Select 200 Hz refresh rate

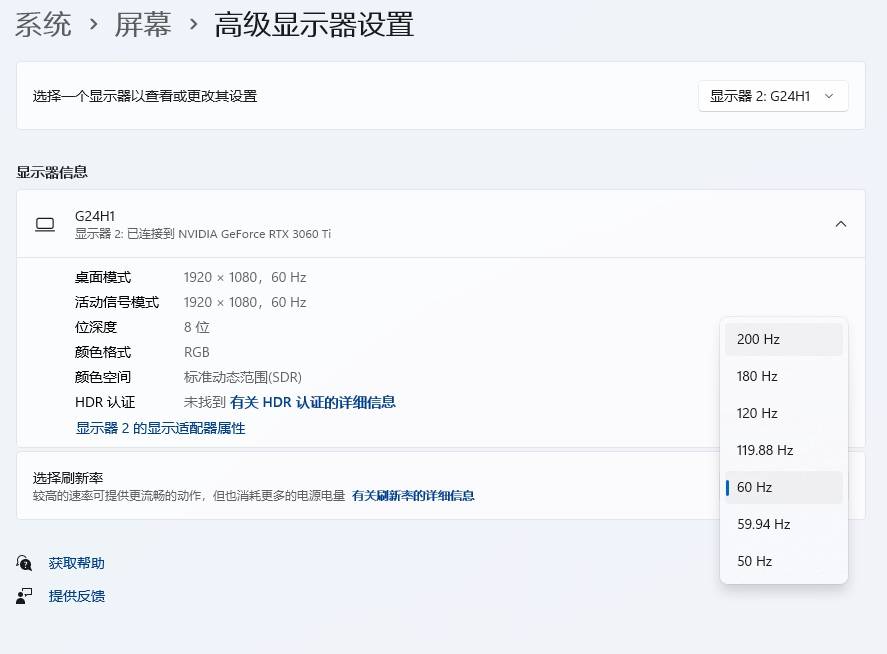click(x=783, y=339)
